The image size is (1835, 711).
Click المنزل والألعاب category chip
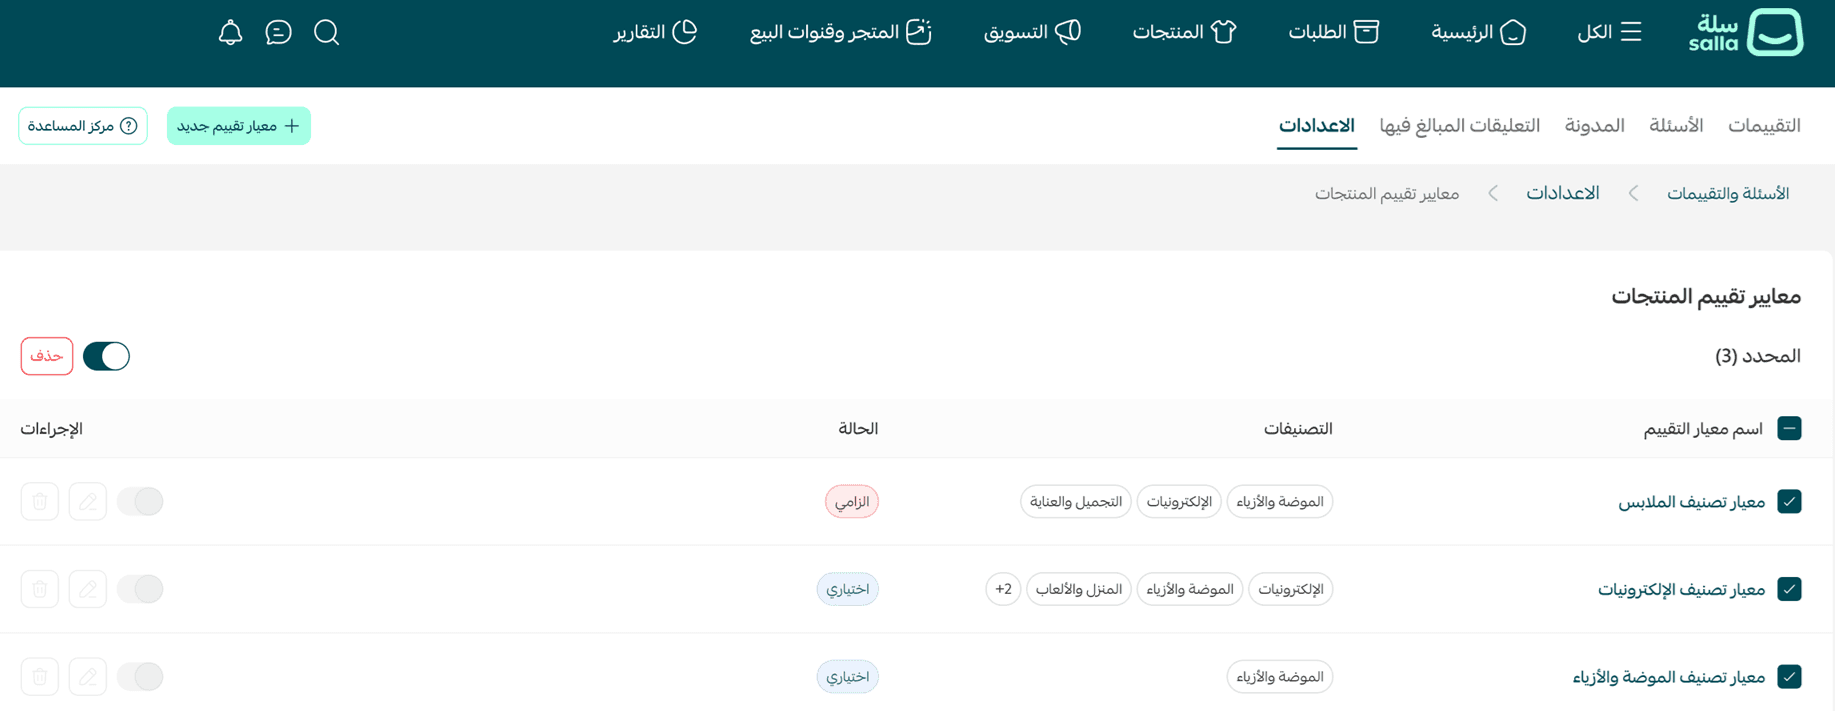point(1079,589)
